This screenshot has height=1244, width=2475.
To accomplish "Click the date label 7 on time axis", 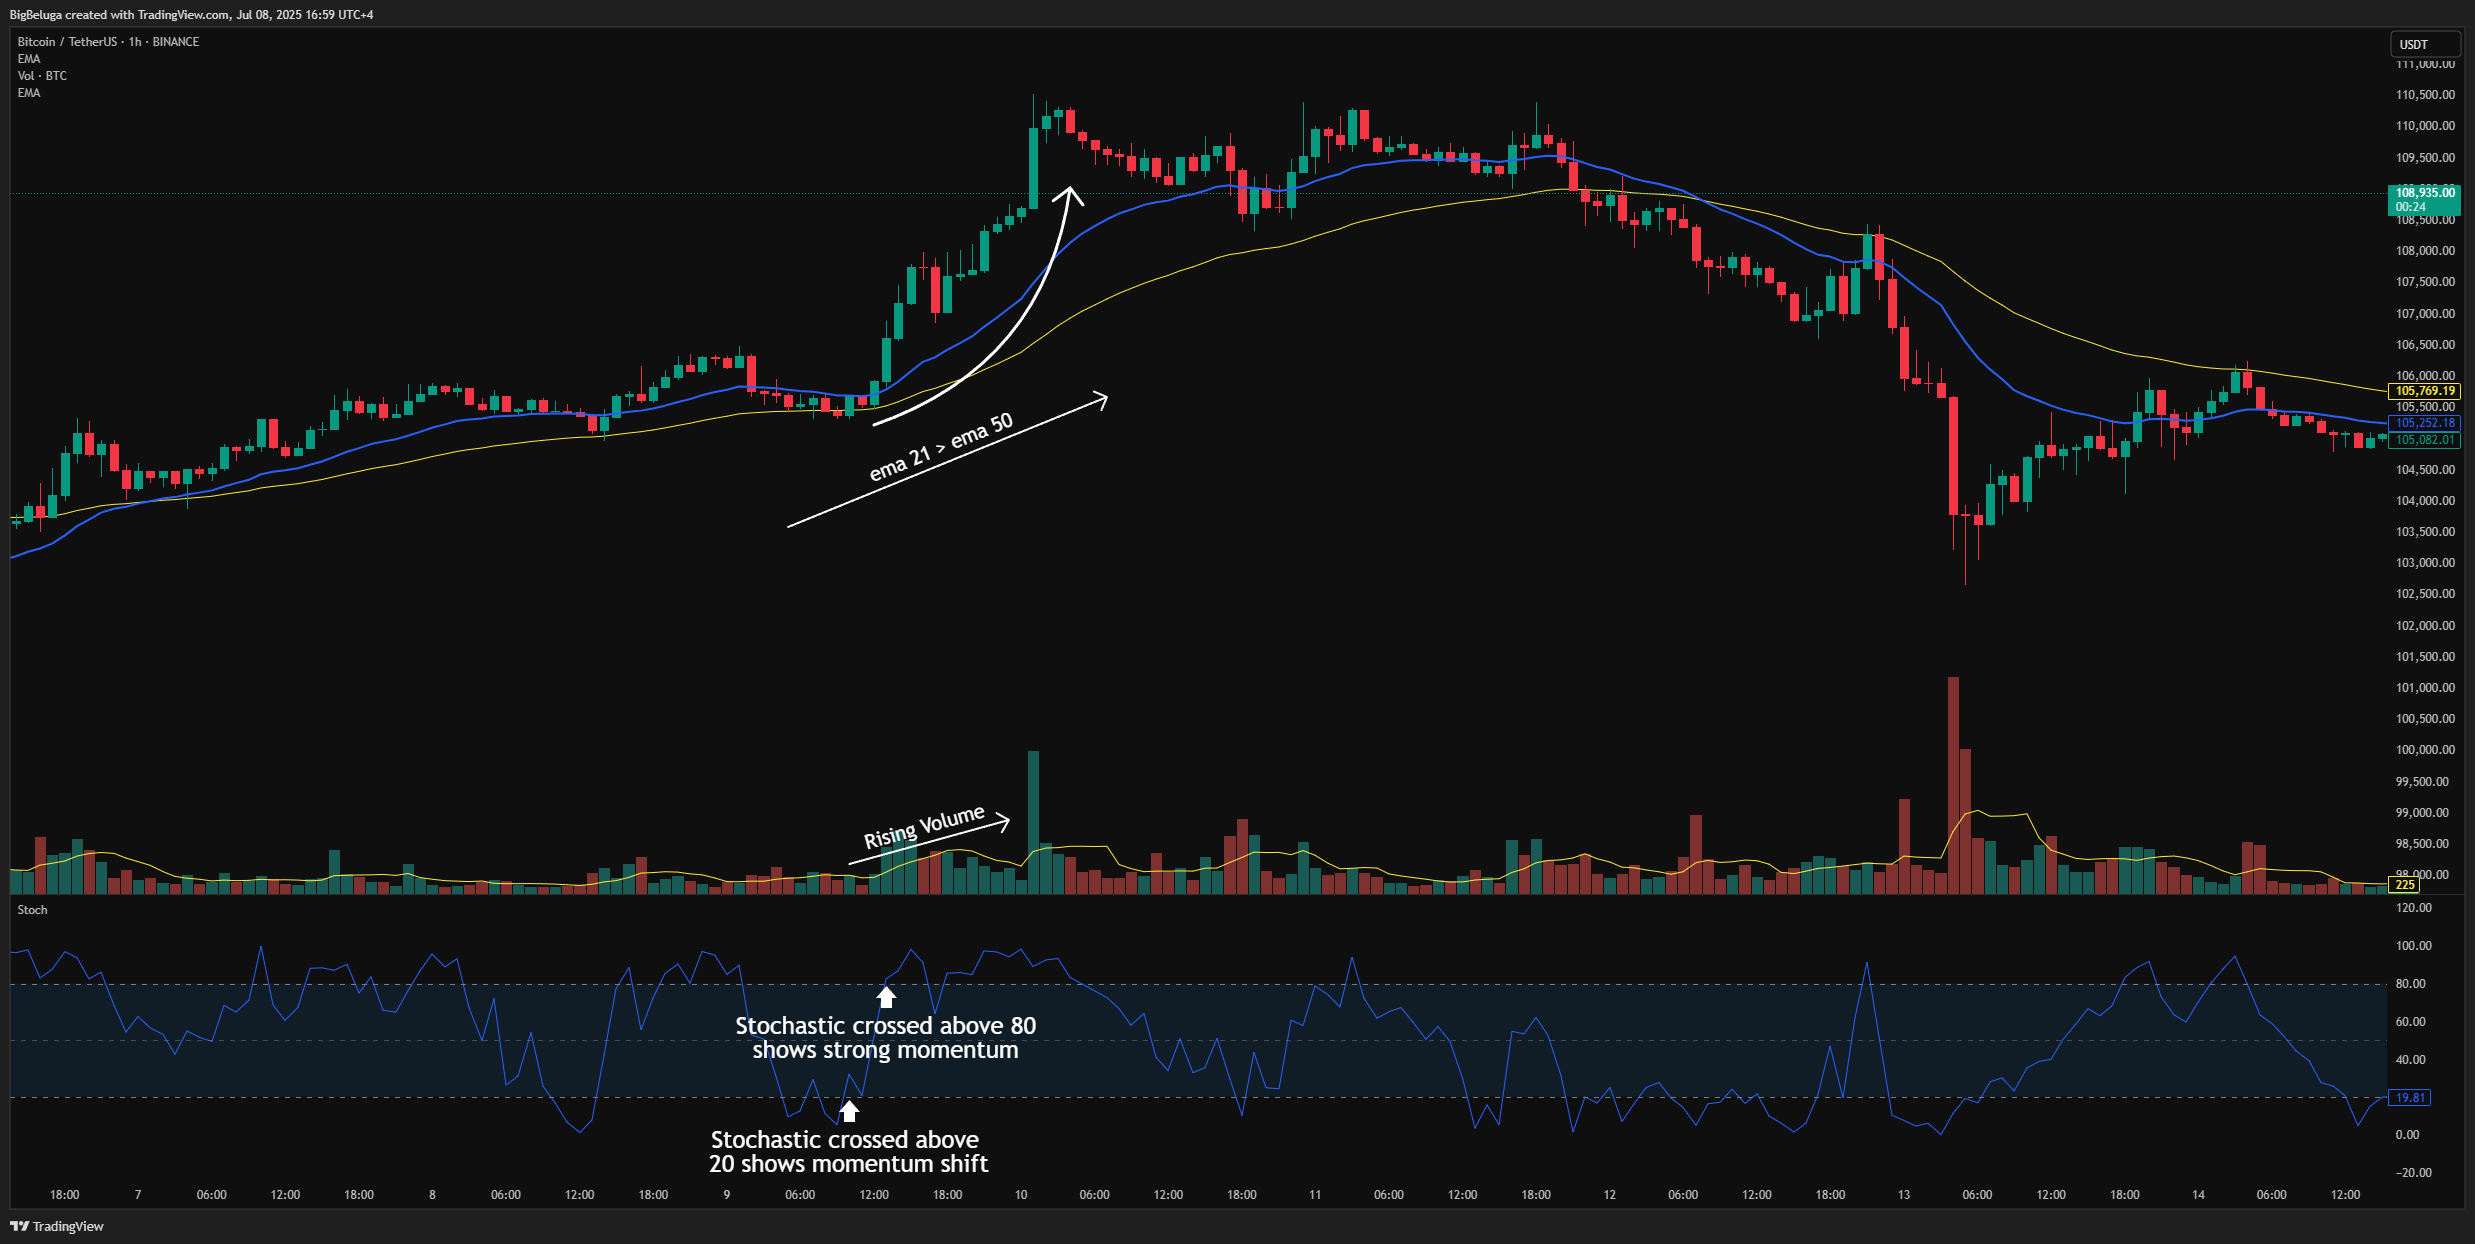I will [138, 1195].
